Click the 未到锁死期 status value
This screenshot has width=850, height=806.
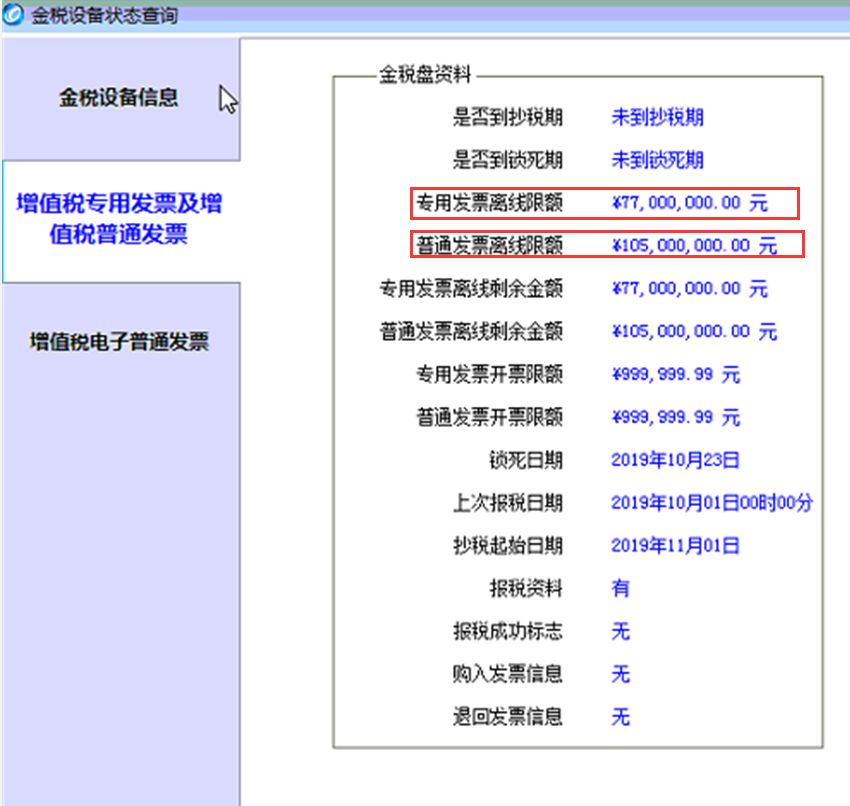(658, 160)
